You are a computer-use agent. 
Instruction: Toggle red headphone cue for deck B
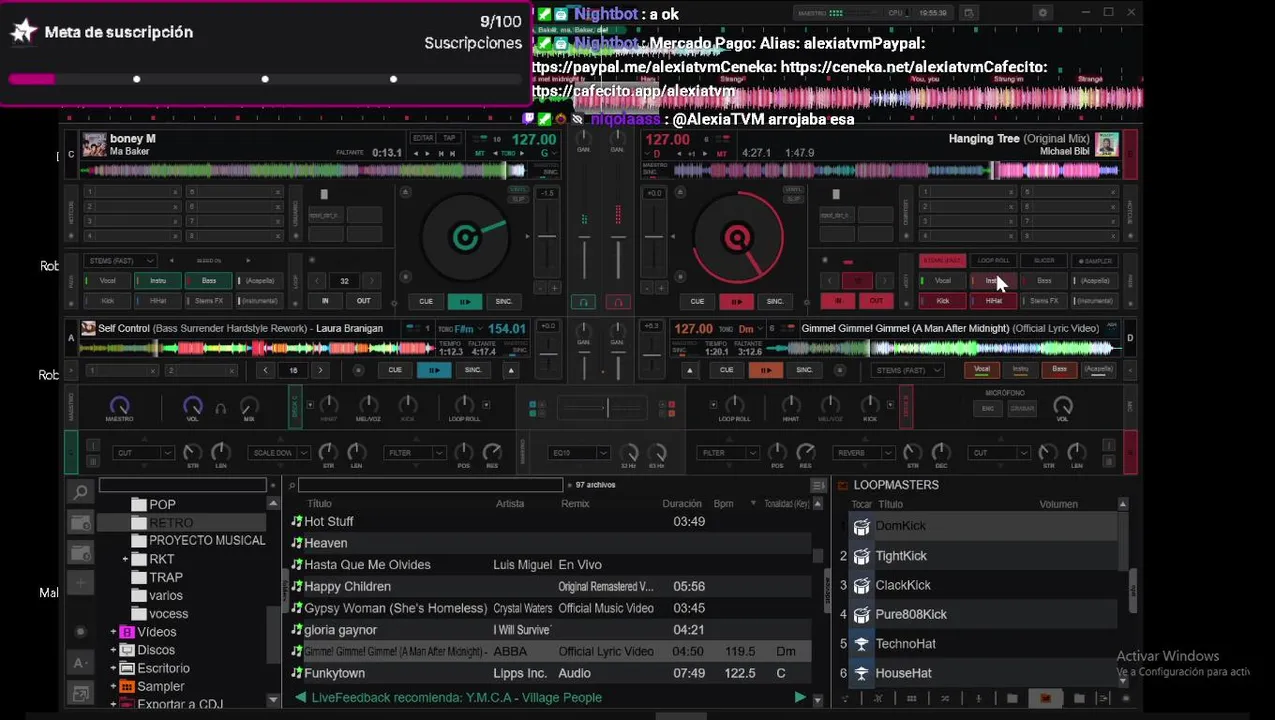pyautogui.click(x=618, y=301)
